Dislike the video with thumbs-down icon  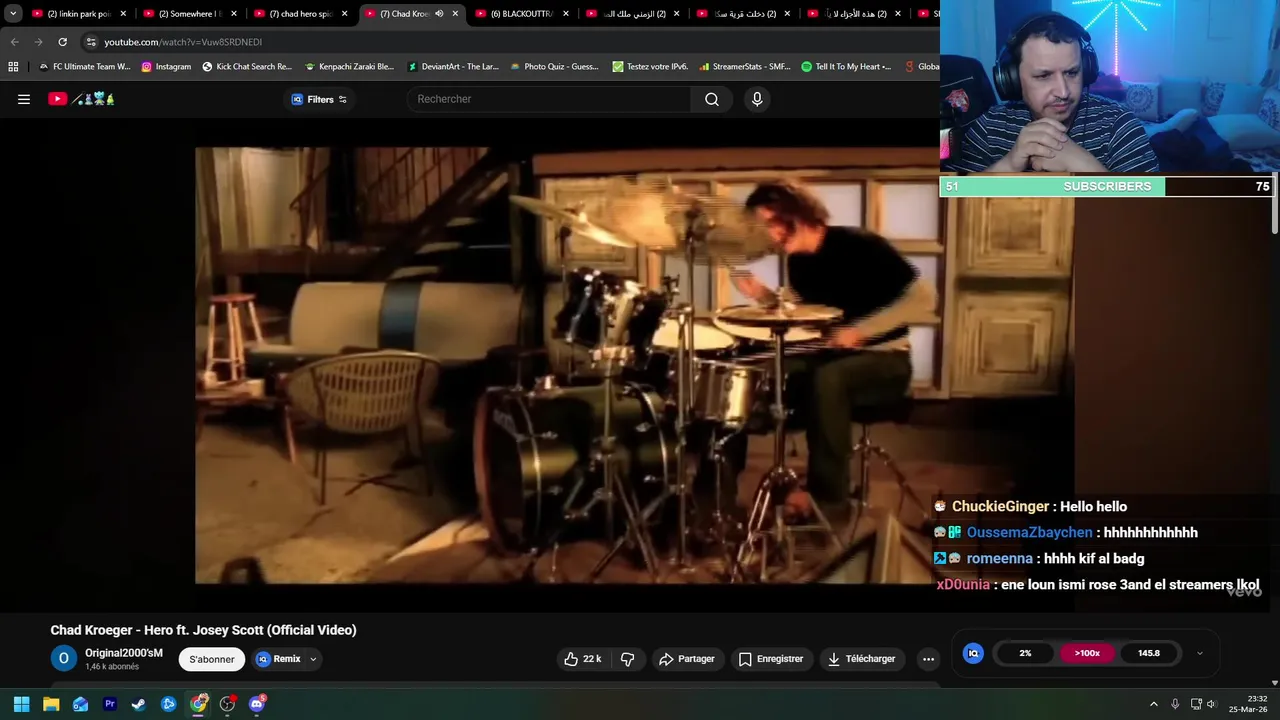(x=628, y=659)
